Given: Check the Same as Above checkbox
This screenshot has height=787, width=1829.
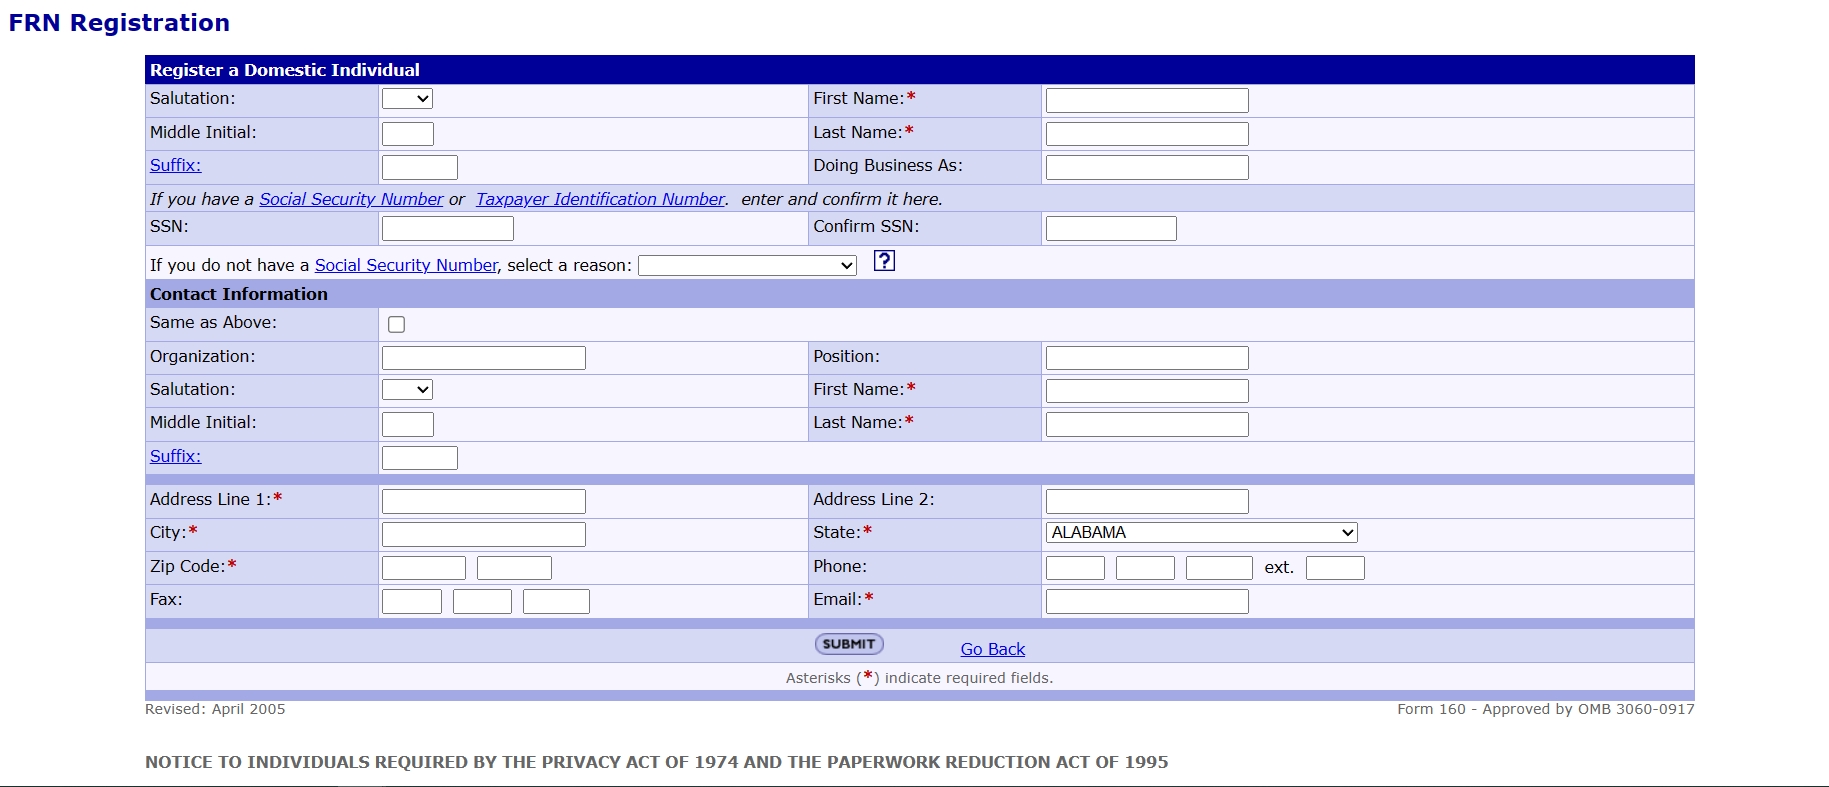Looking at the screenshot, I should coord(397,324).
